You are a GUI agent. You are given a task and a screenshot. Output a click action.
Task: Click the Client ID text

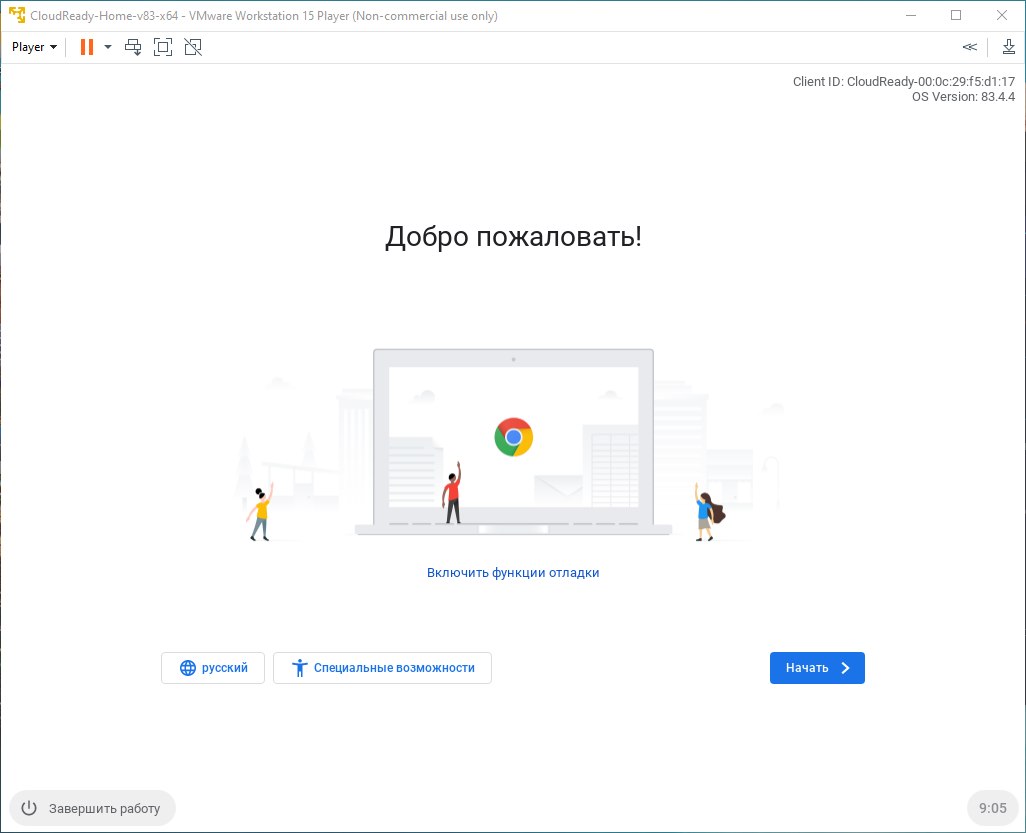tap(904, 82)
